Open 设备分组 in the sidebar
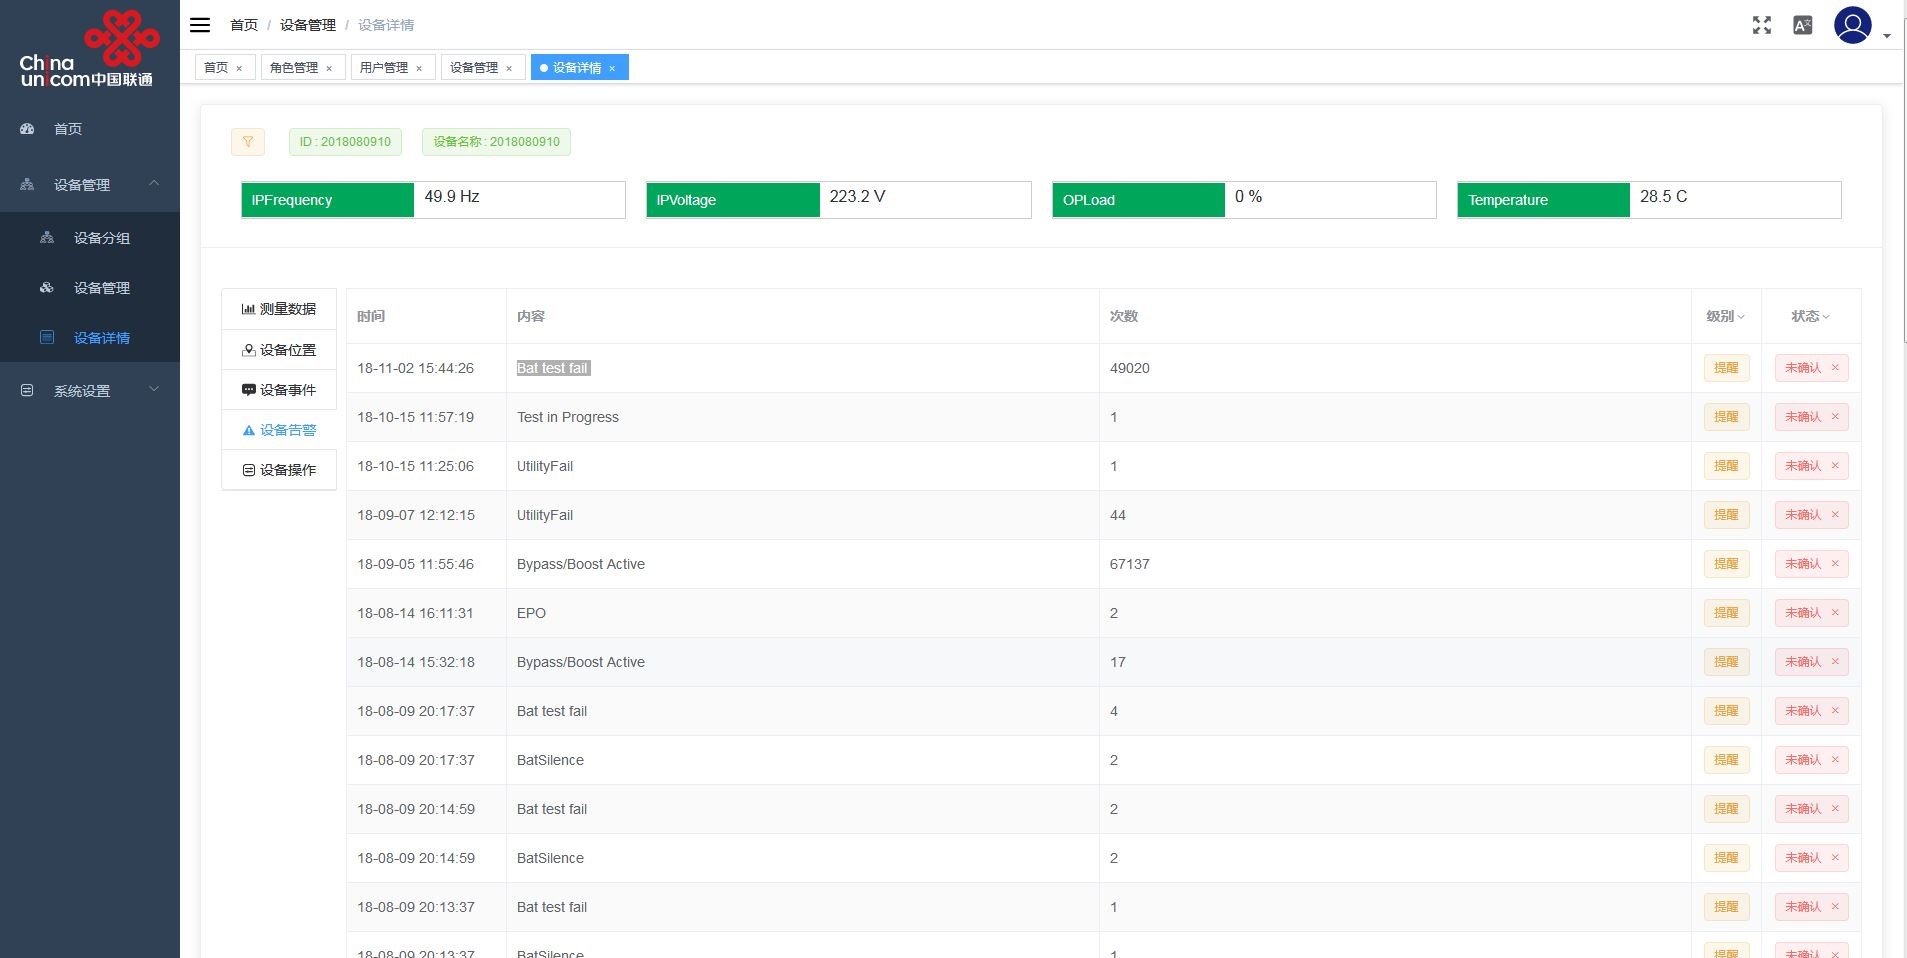 pyautogui.click(x=101, y=238)
